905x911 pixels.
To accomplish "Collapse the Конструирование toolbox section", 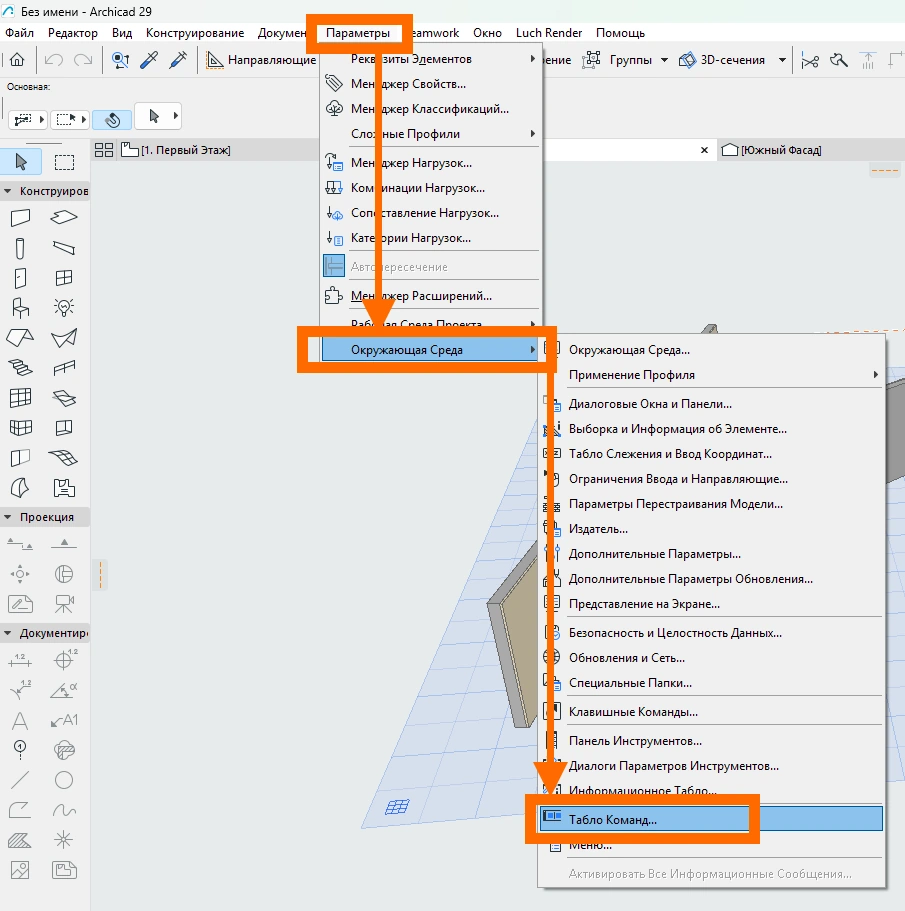I will (x=8, y=191).
